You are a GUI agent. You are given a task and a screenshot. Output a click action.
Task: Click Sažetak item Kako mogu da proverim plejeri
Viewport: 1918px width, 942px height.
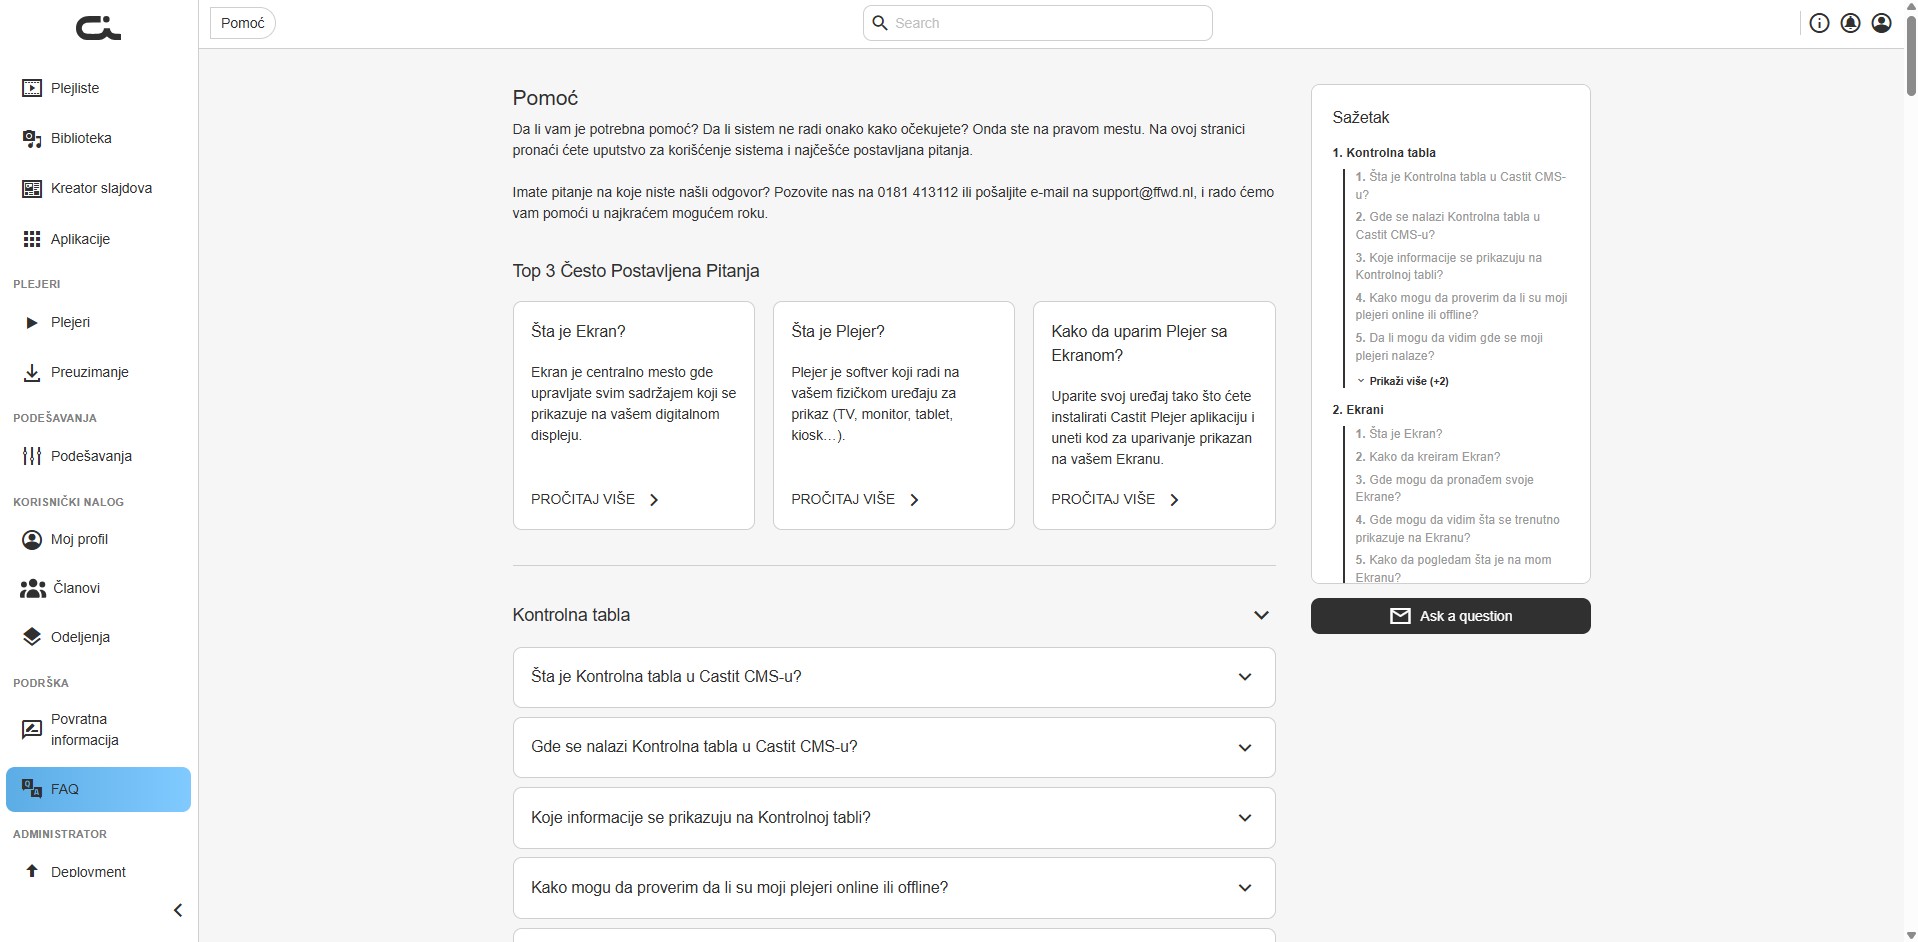click(1461, 306)
